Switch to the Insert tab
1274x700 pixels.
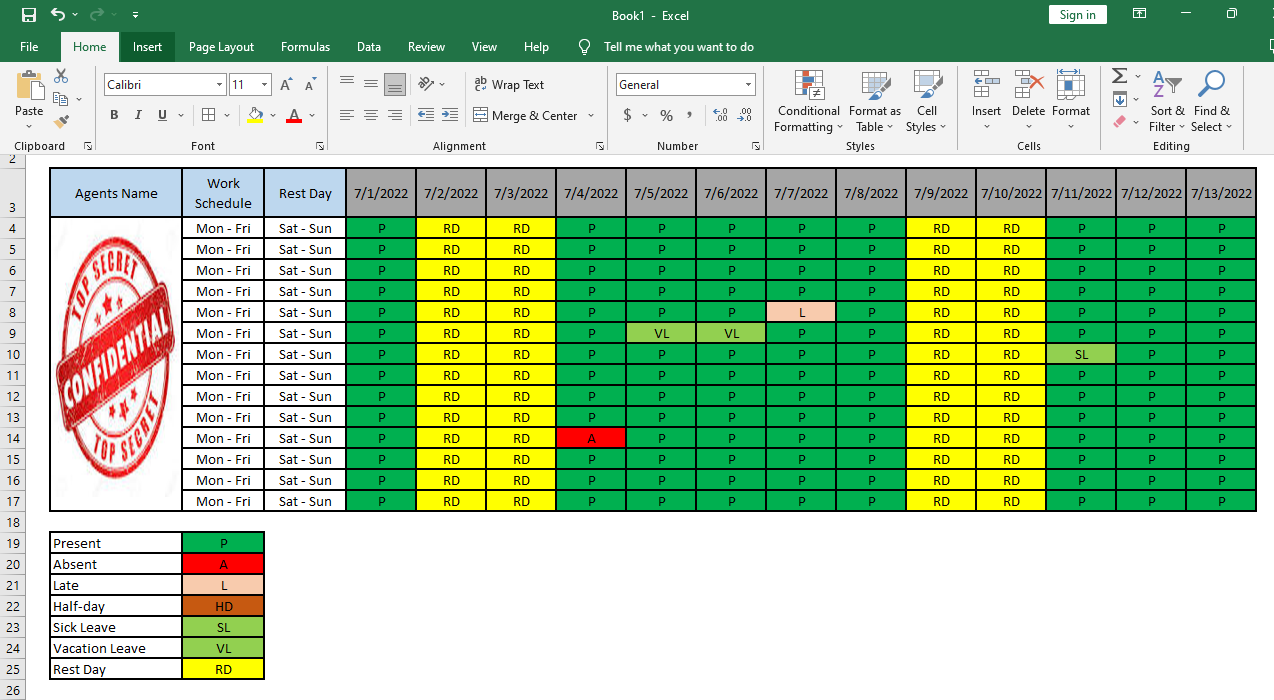147,47
